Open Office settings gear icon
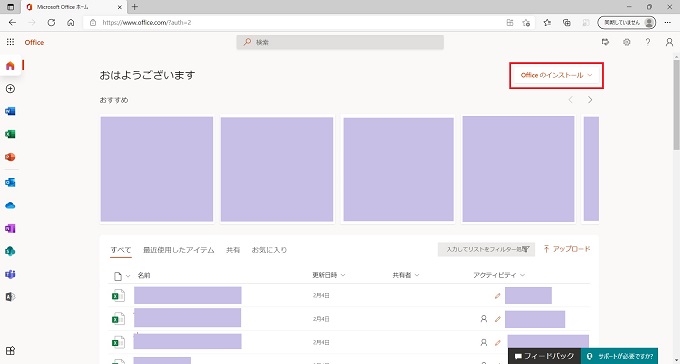This screenshot has height=364, width=680. point(627,42)
